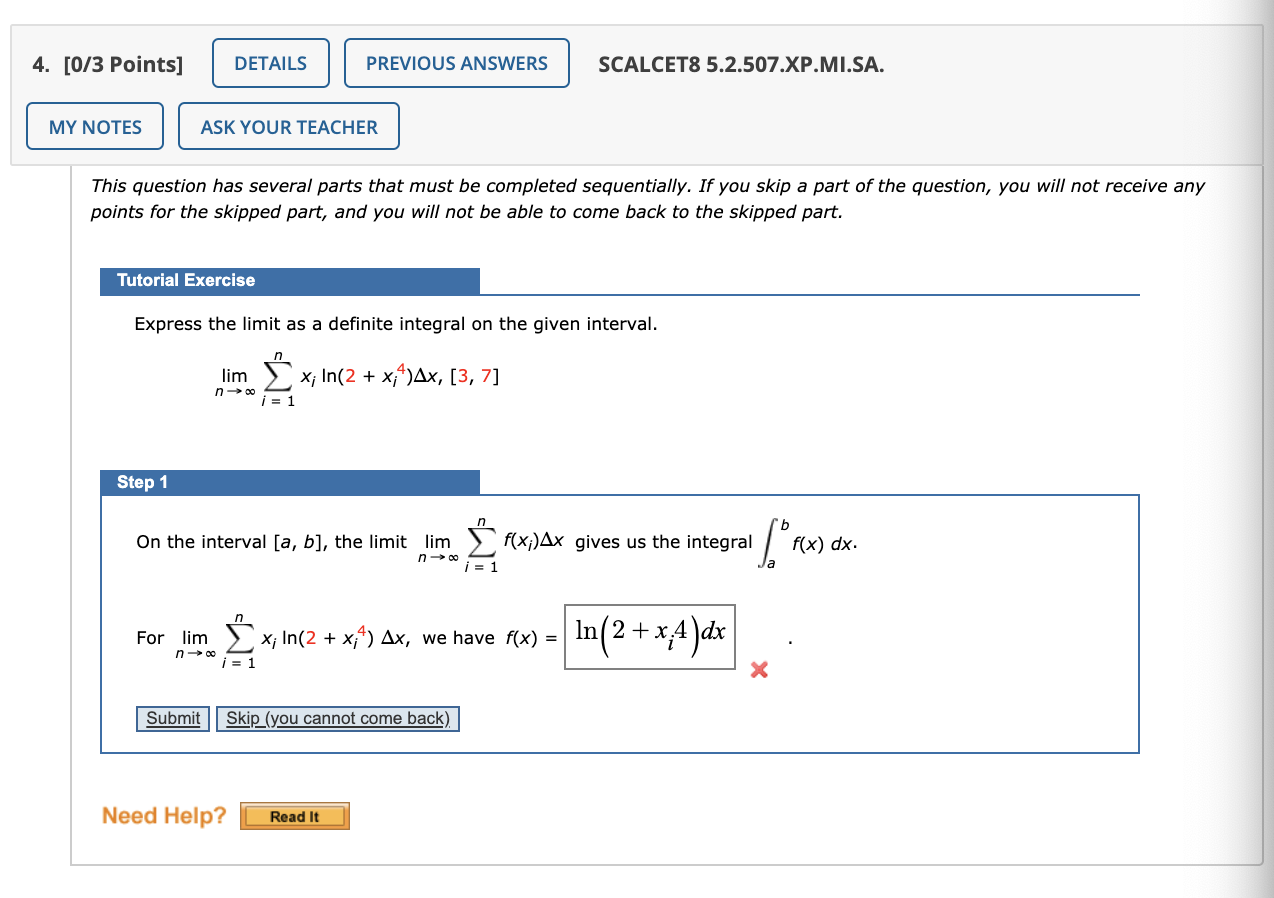Viewport: 1274px width, 898px height.
Task: Click Skip (you cannot come back)
Action: [x=337, y=718]
